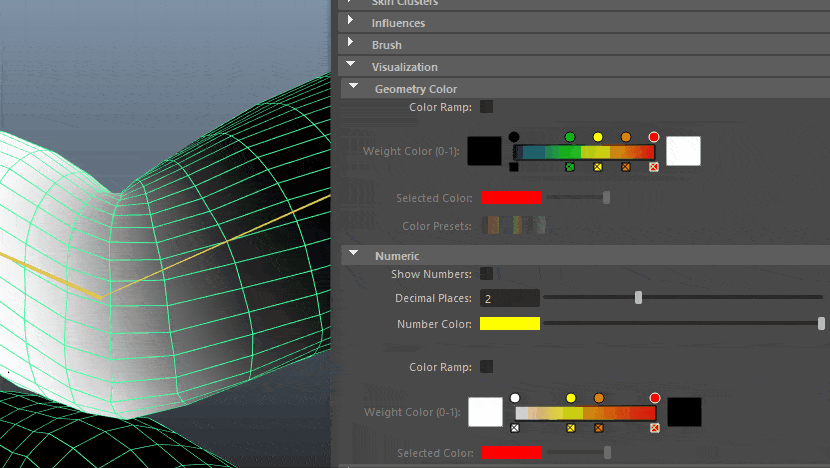
Task: Enable the Numeric Color Ramp checkbox
Action: [x=486, y=366]
